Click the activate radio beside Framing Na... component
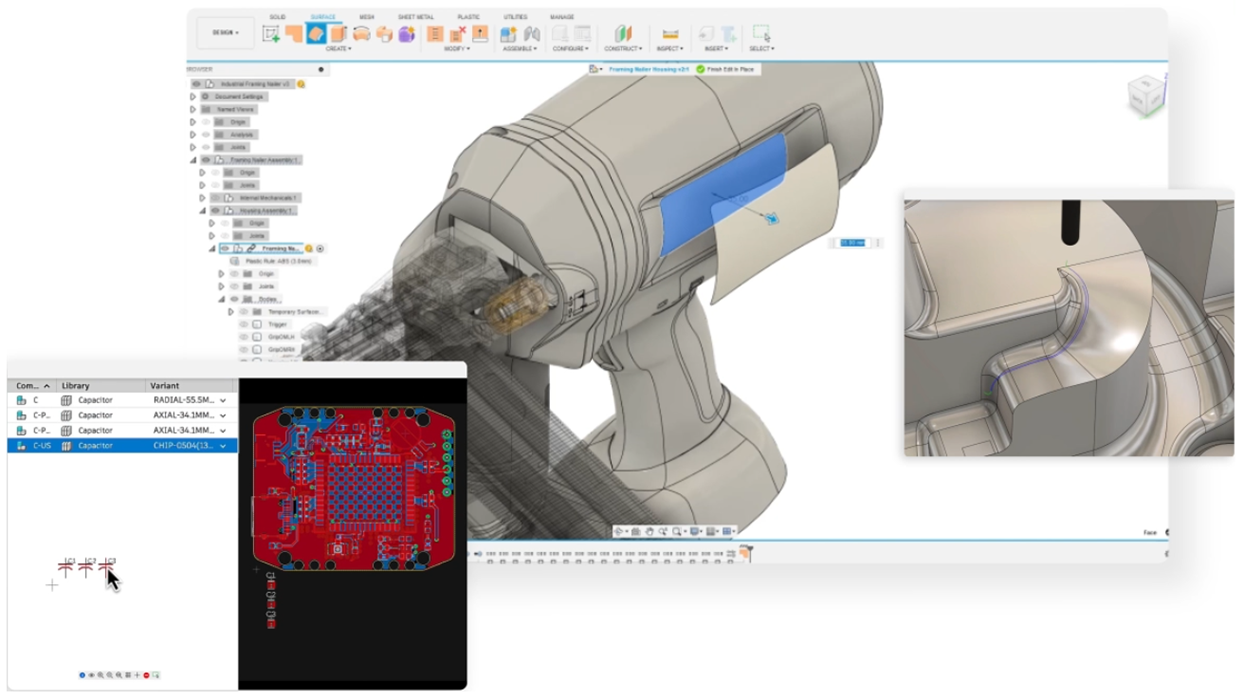Viewport: 1244px width, 700px height. pos(320,248)
